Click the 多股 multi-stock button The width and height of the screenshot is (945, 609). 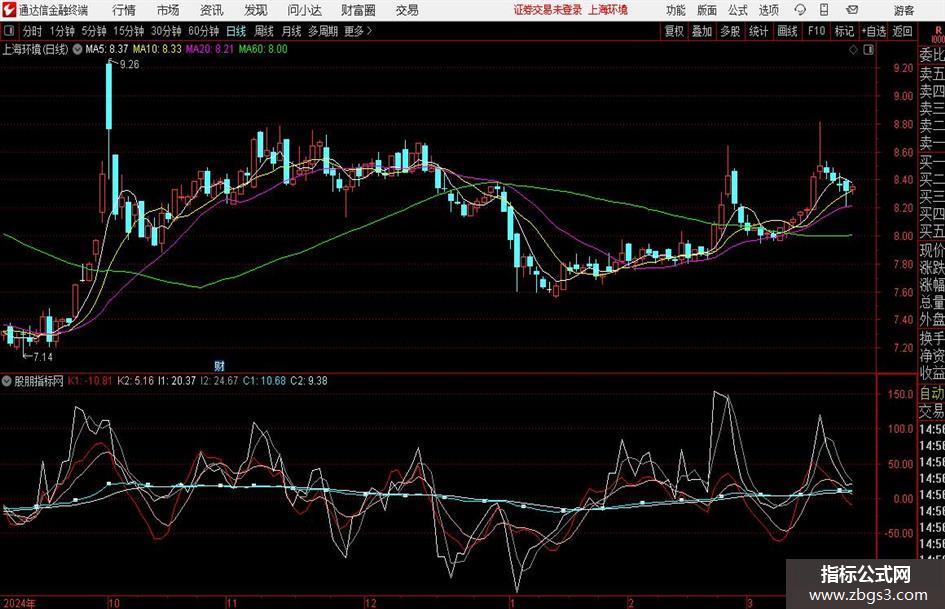click(x=730, y=31)
